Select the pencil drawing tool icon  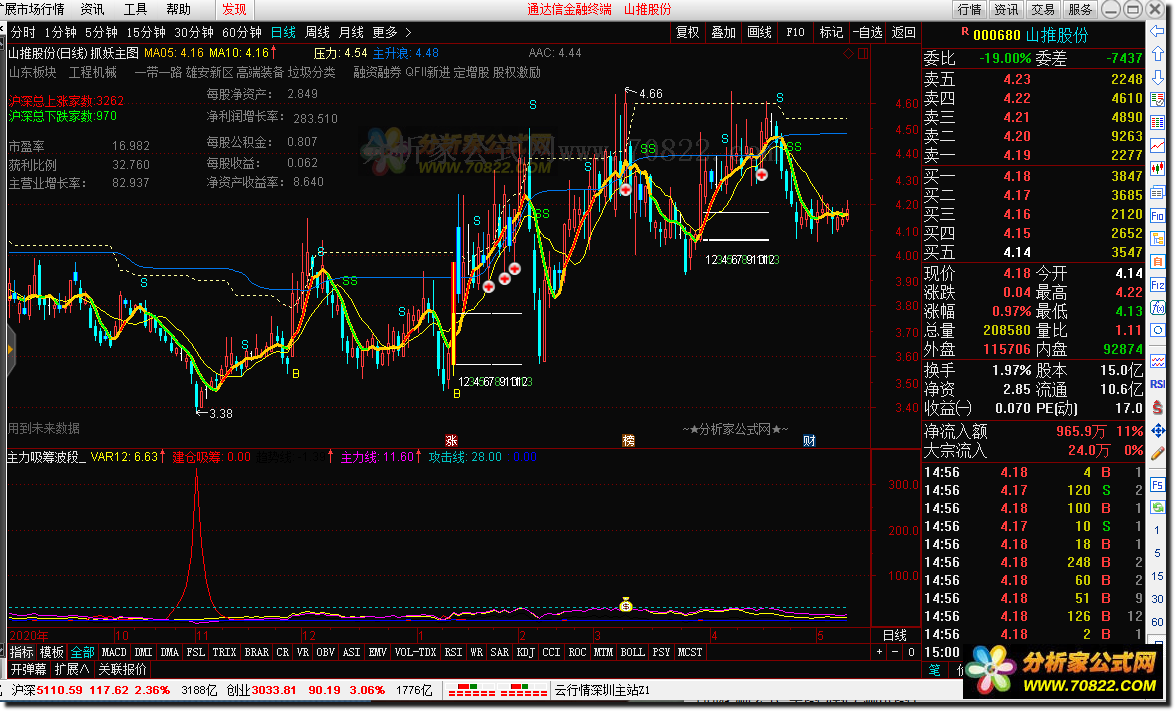1157,454
